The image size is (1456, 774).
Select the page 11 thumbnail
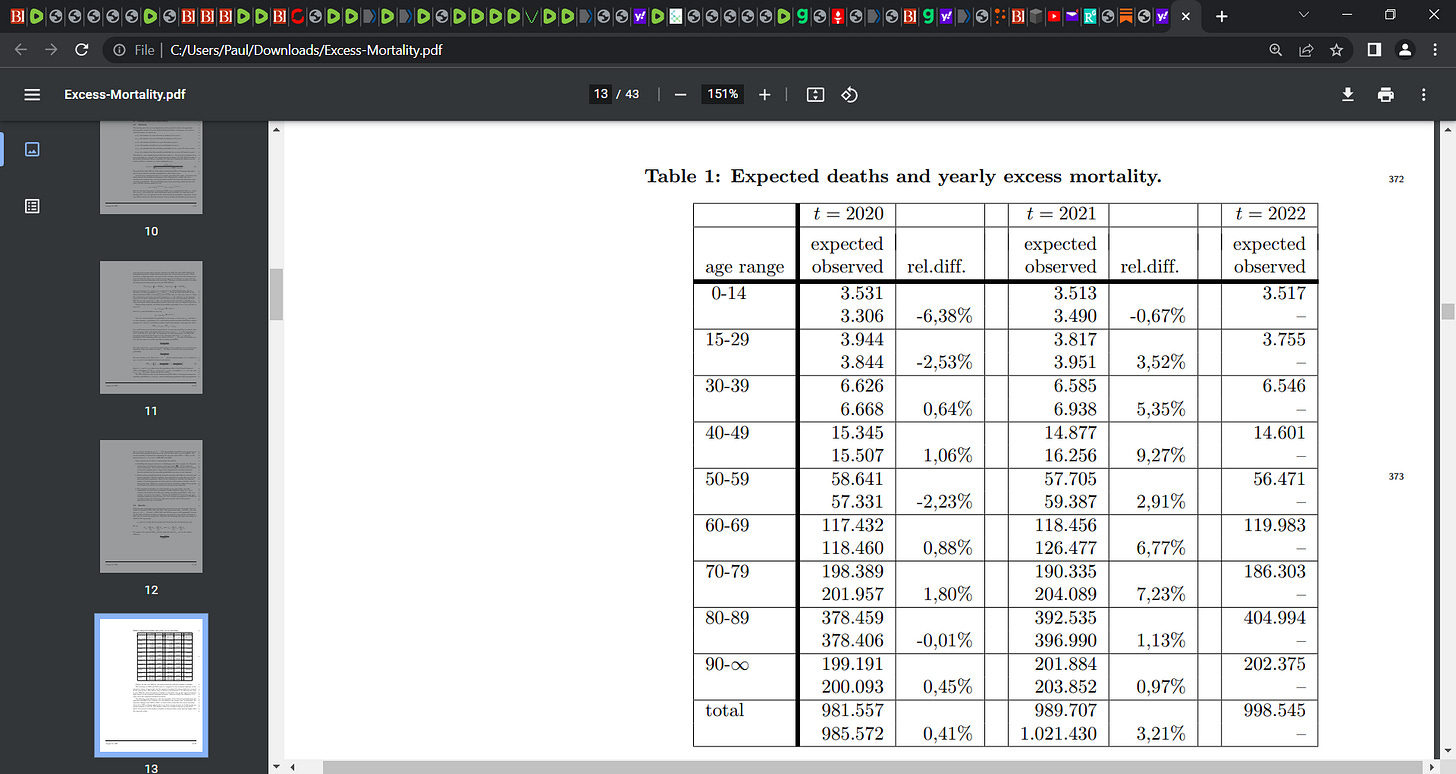pos(151,327)
